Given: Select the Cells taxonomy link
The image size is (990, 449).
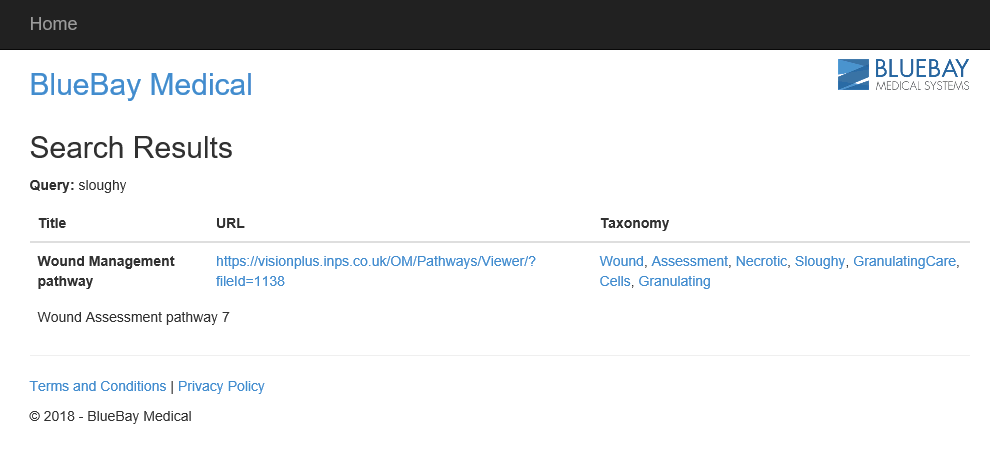Looking at the screenshot, I should tap(614, 281).
